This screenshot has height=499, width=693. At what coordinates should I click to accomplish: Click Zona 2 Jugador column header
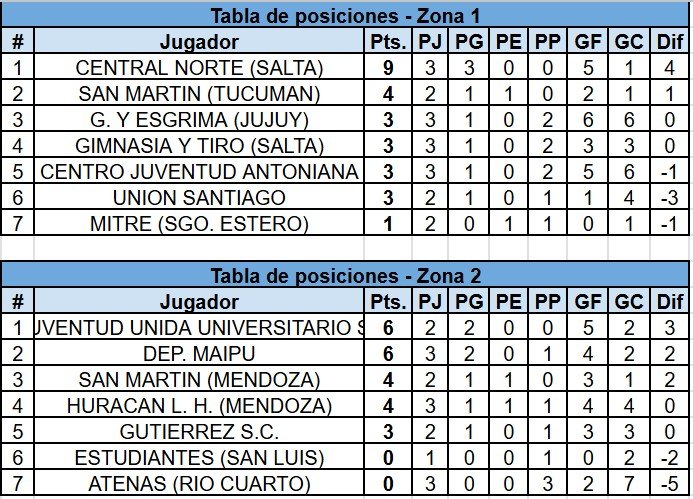pos(199,301)
